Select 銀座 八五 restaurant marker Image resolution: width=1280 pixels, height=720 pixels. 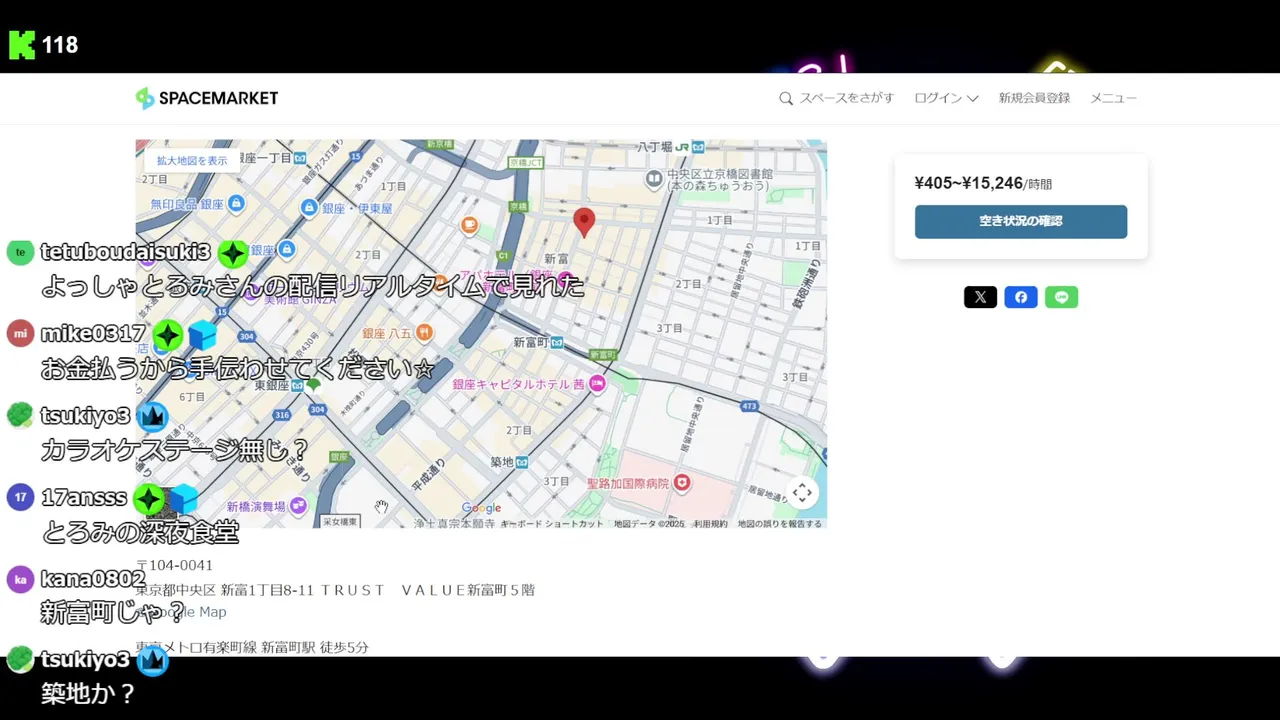pyautogui.click(x=424, y=333)
